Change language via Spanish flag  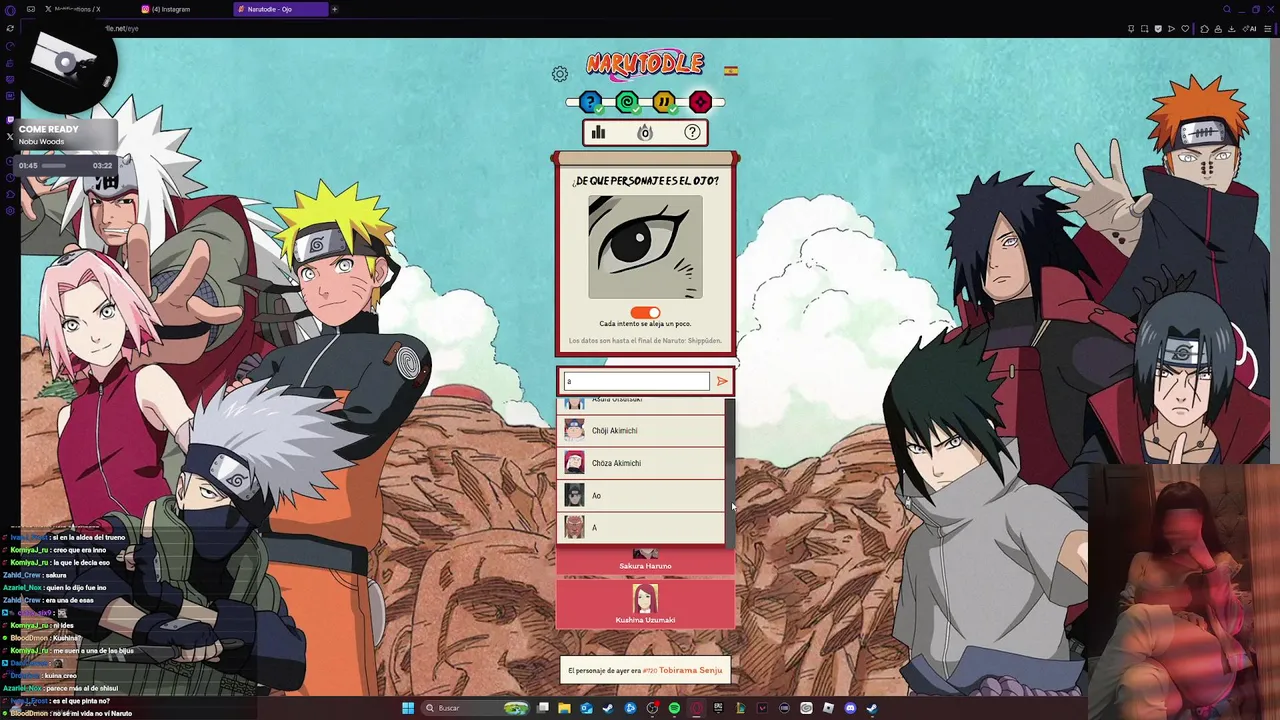[731, 71]
